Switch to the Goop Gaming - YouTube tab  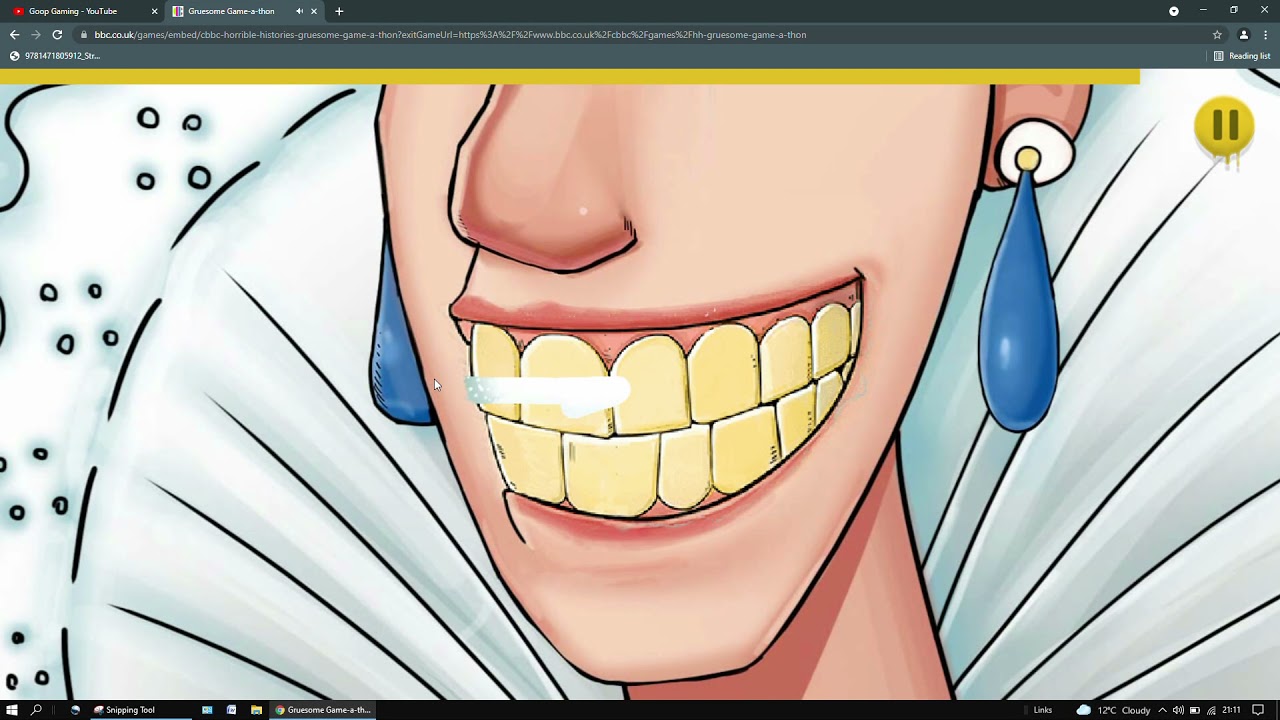(82, 11)
